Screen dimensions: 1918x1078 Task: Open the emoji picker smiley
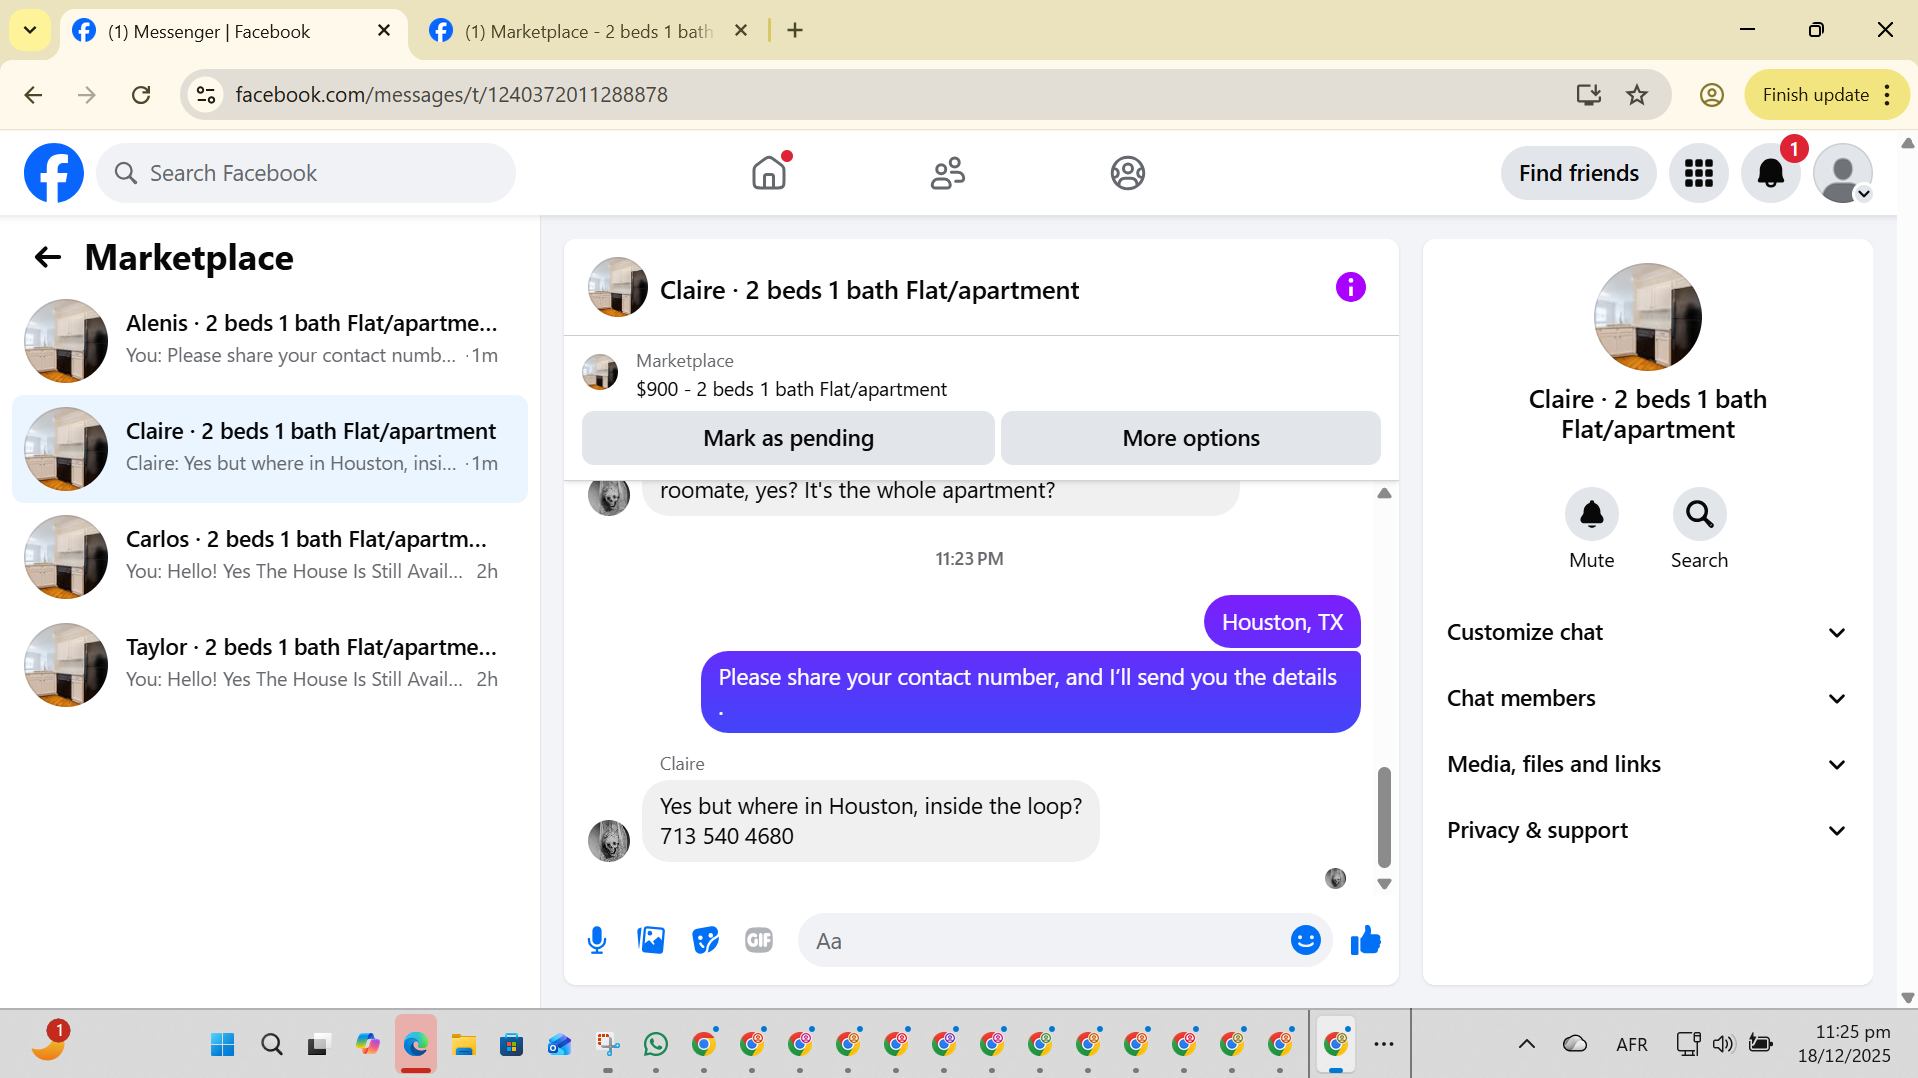click(x=1305, y=940)
